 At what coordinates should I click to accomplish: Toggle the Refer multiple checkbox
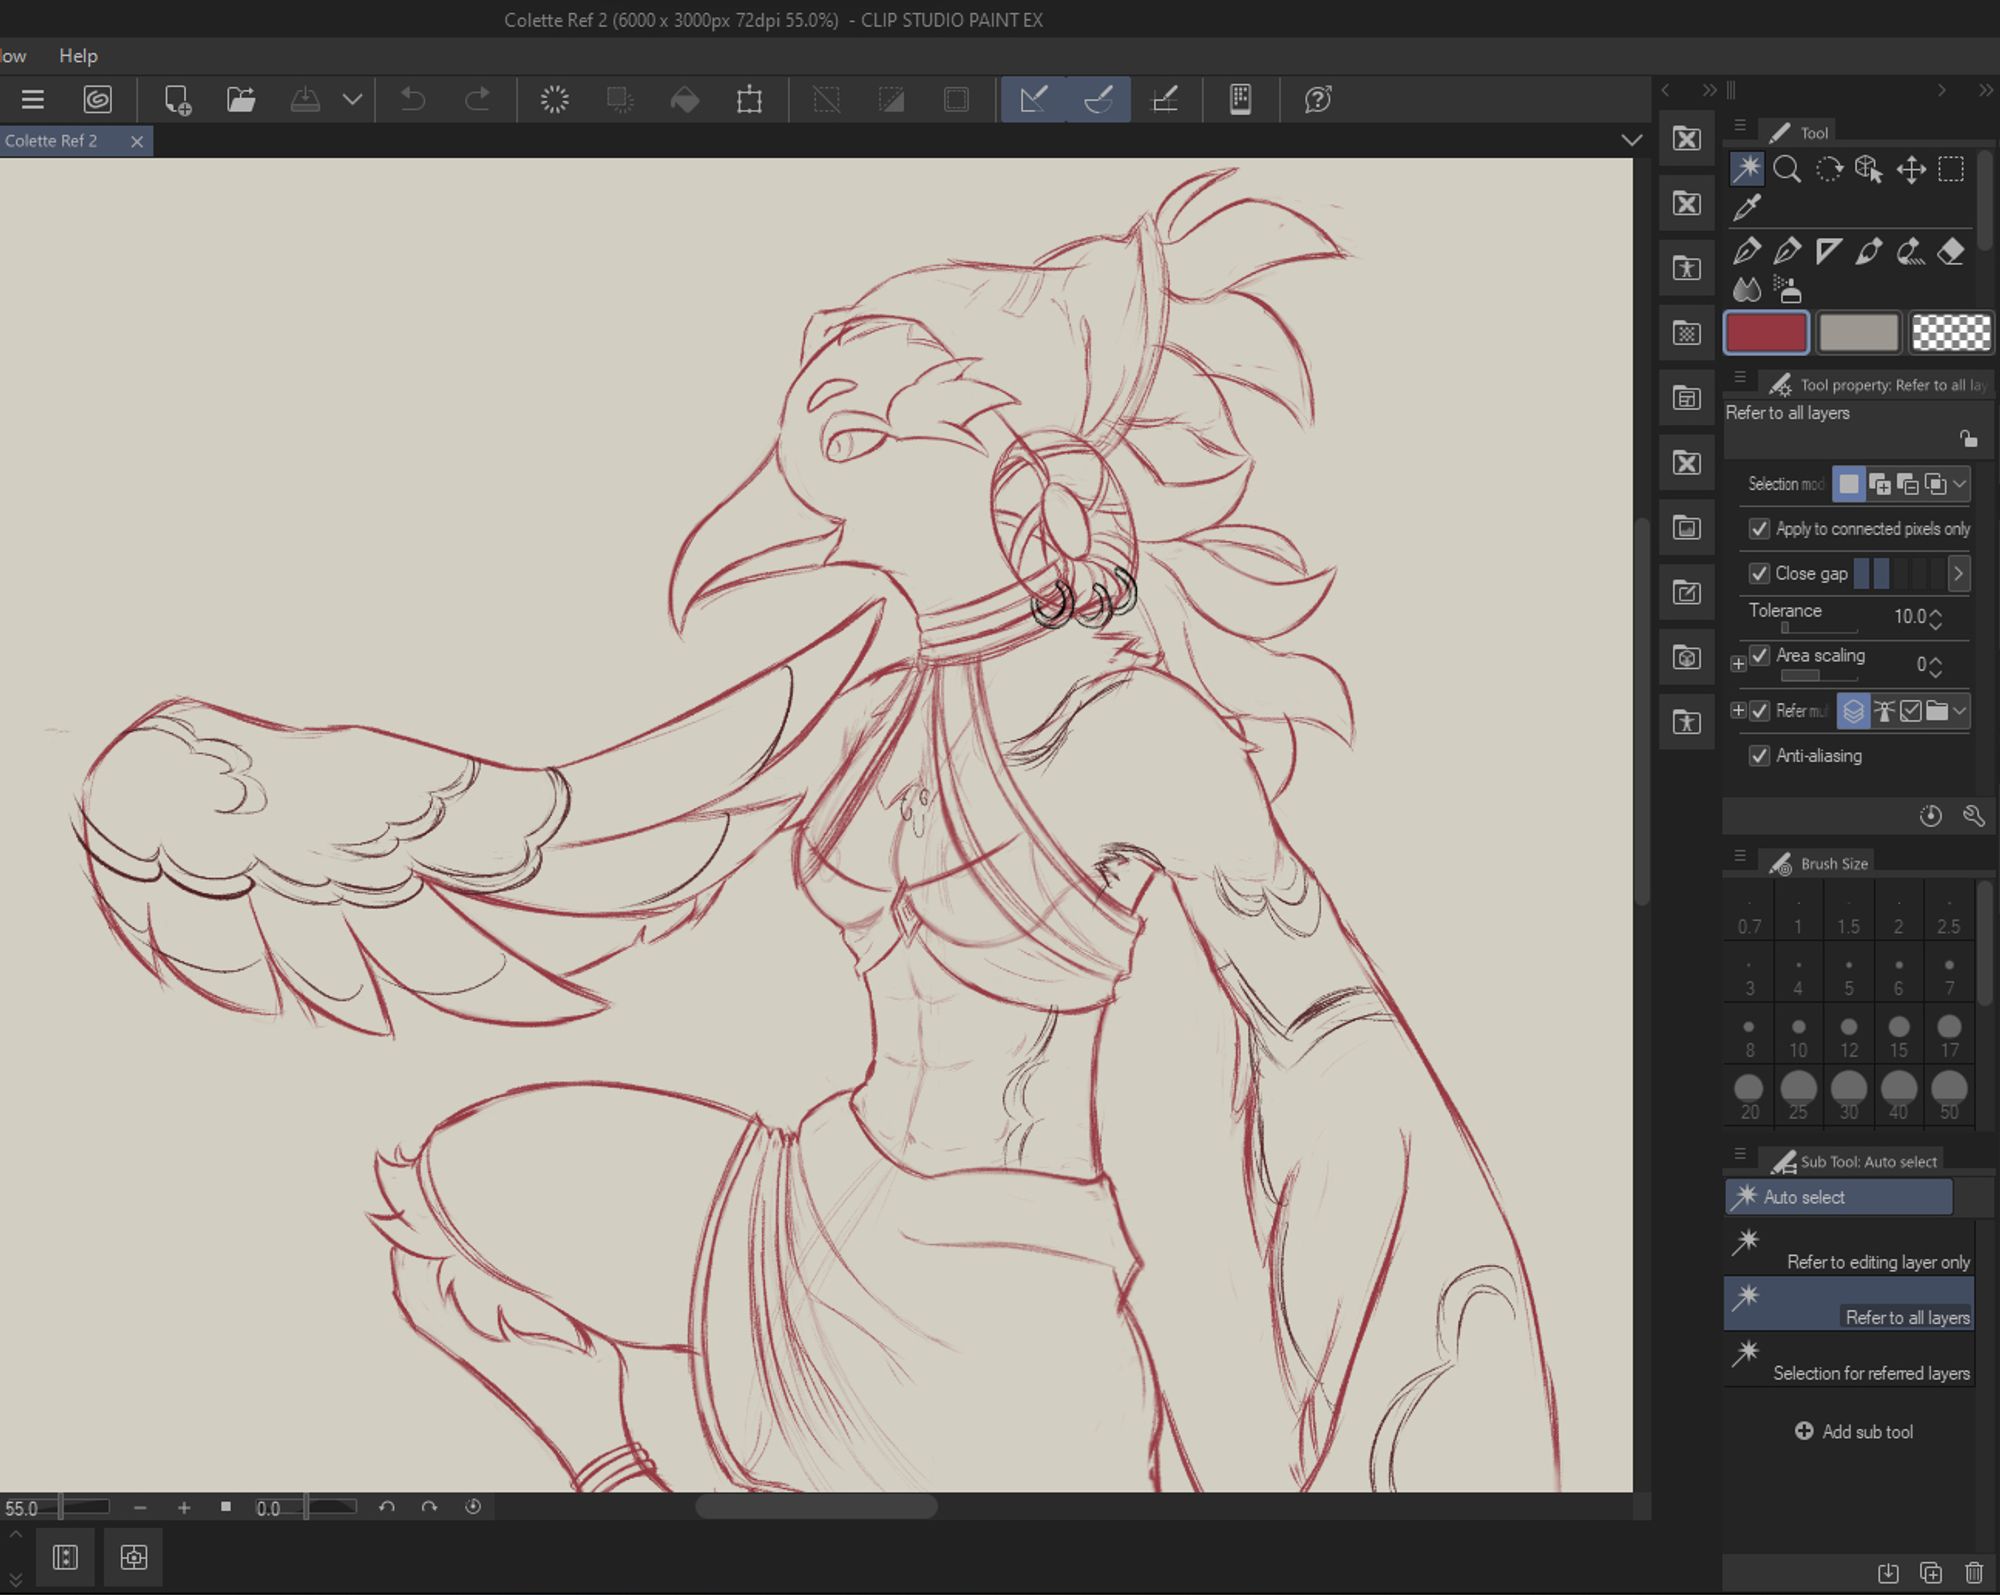pyautogui.click(x=1759, y=711)
